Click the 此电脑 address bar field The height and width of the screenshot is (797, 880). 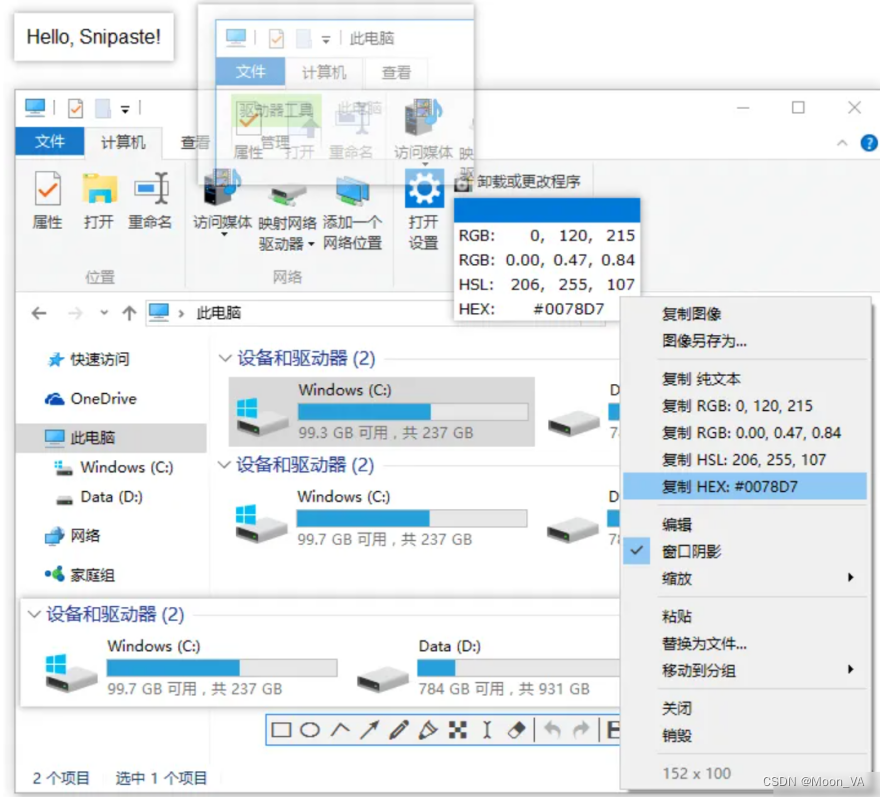[300, 313]
